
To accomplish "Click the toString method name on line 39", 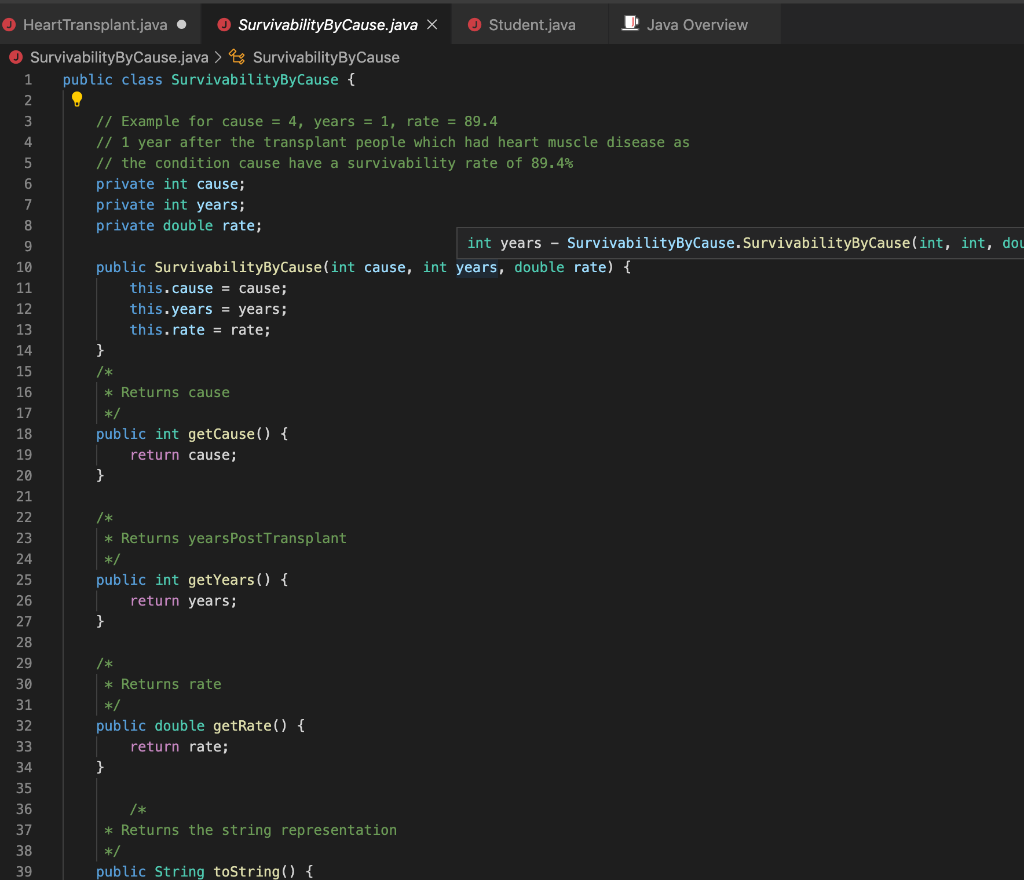I will [x=246, y=872].
